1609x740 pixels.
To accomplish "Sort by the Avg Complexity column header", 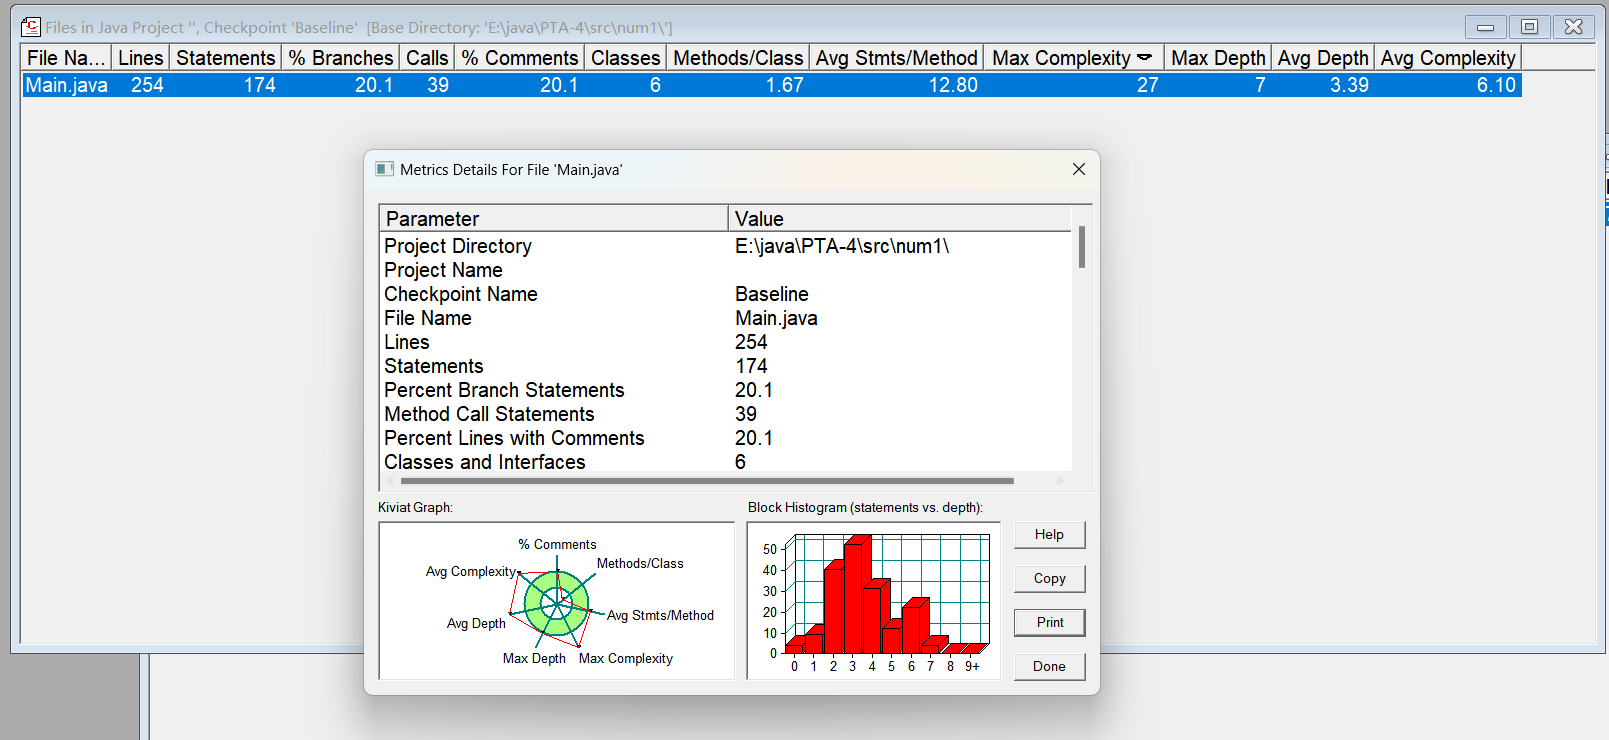I will (x=1448, y=58).
